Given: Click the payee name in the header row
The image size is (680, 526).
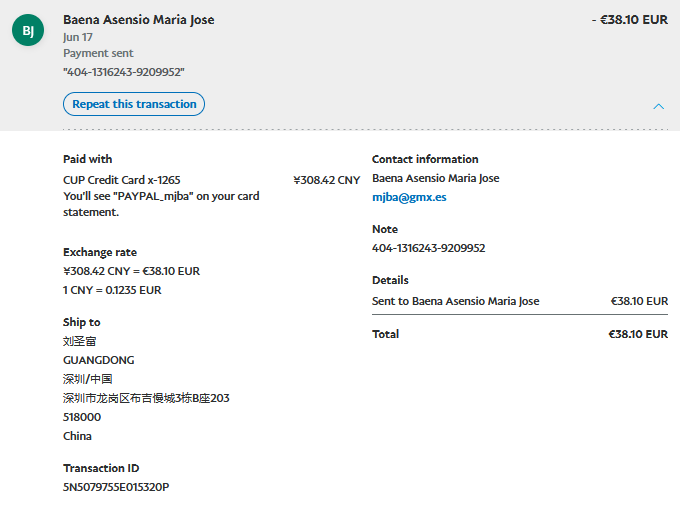Looking at the screenshot, I should pos(138,20).
